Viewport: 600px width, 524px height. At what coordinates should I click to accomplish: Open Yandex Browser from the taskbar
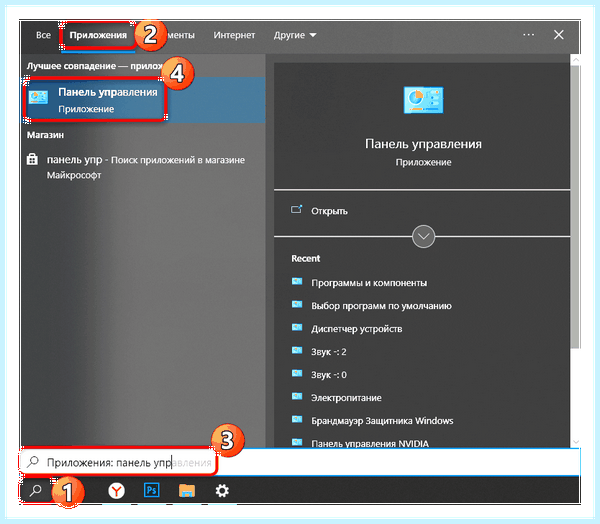point(116,490)
